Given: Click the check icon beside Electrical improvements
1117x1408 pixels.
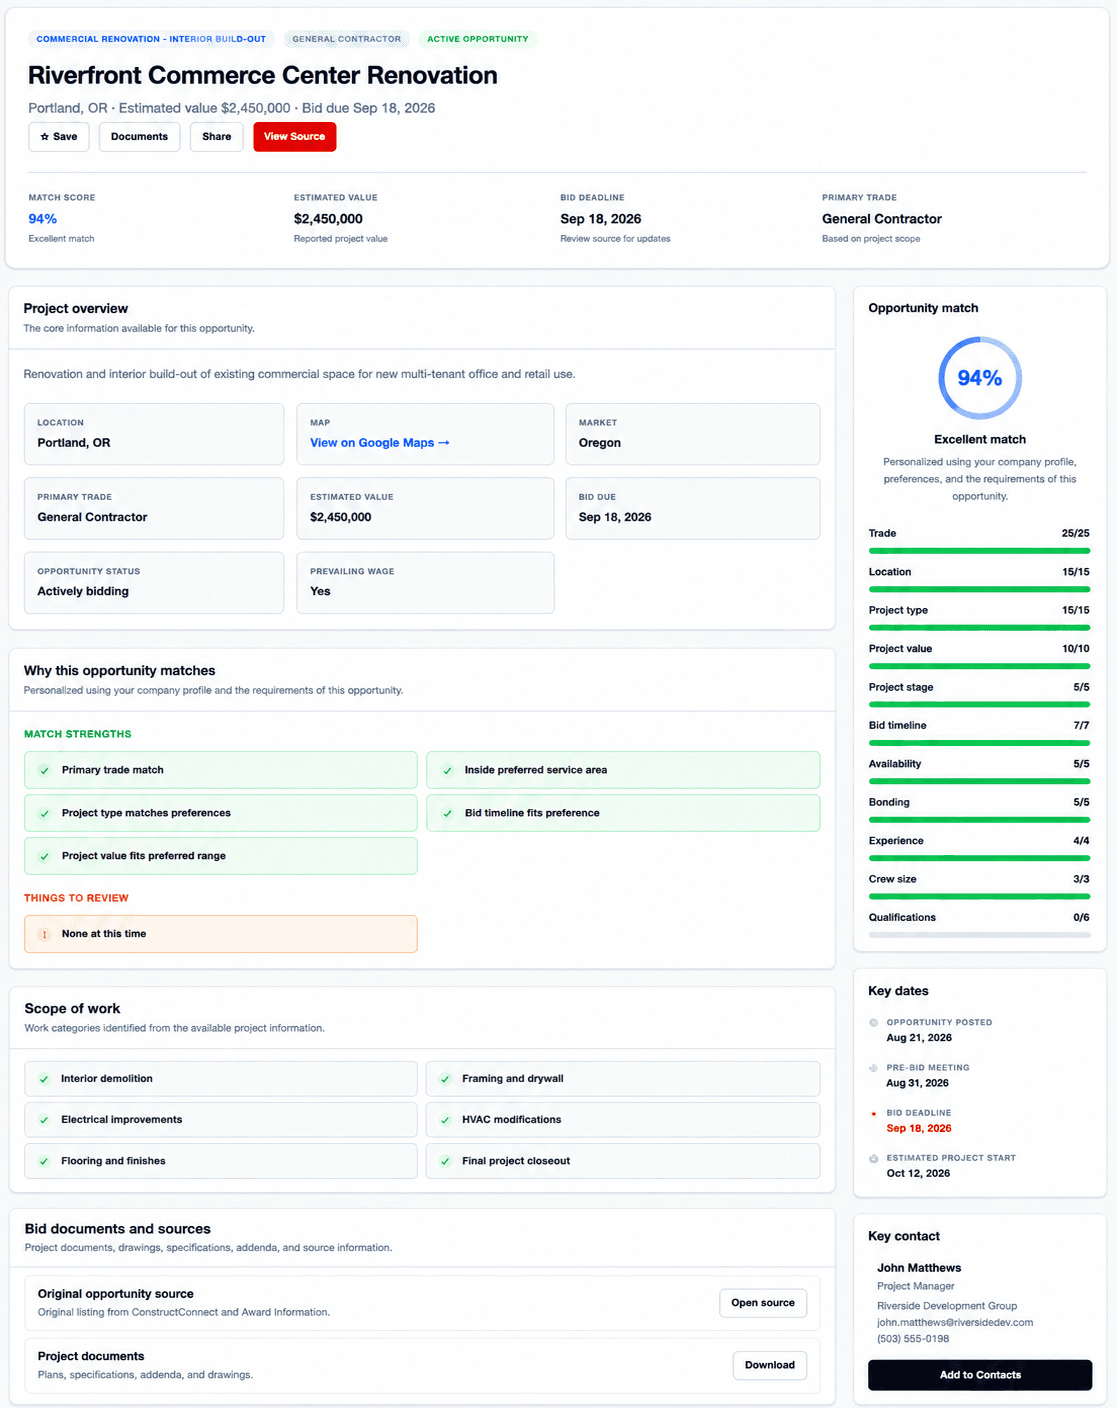Looking at the screenshot, I should (44, 1120).
